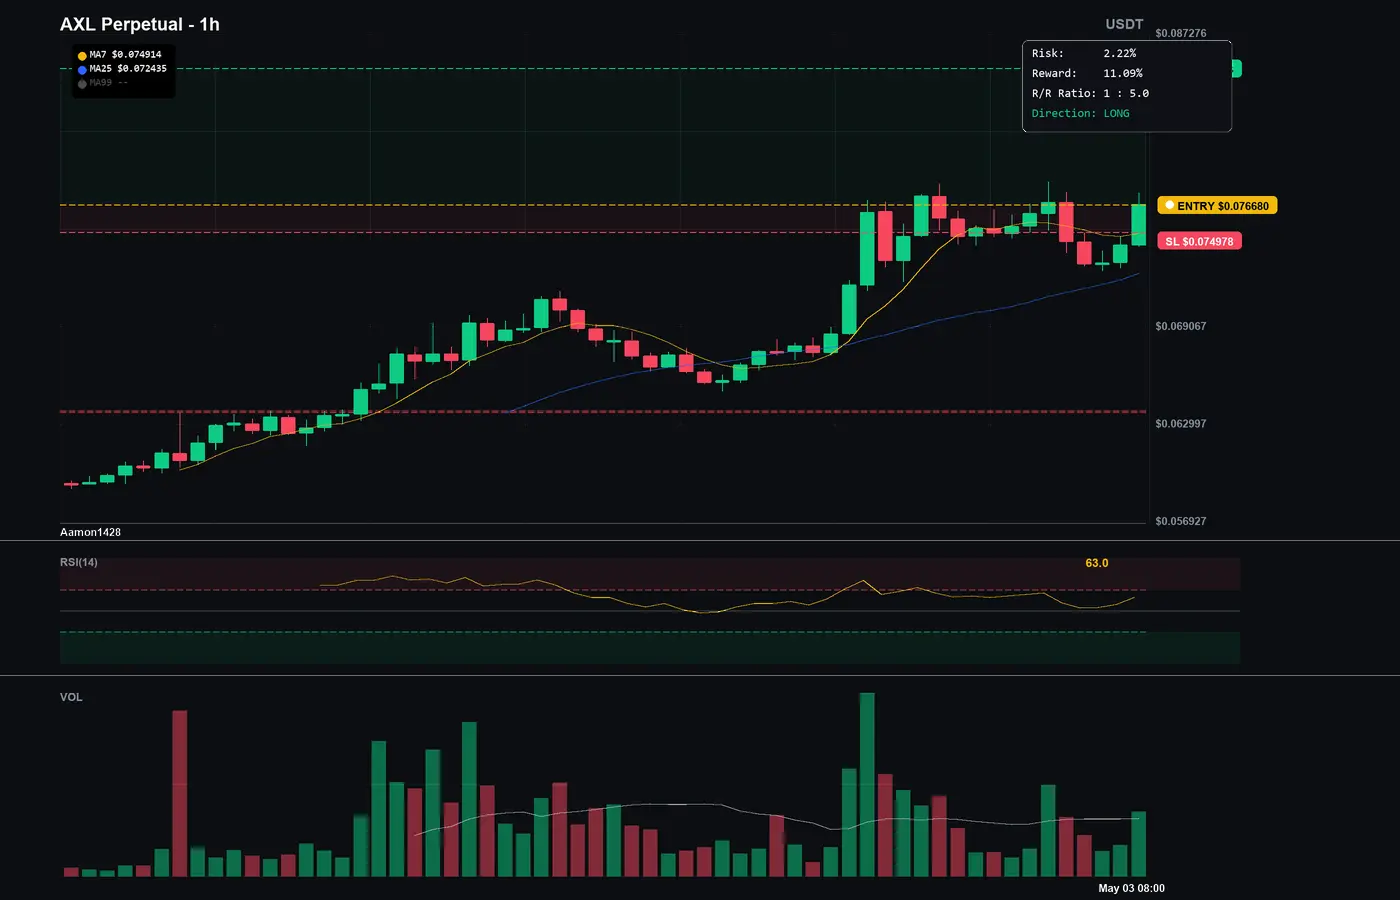Select the ENTRY $0.076680 price tag
This screenshot has width=1400, height=900.
click(x=1217, y=206)
